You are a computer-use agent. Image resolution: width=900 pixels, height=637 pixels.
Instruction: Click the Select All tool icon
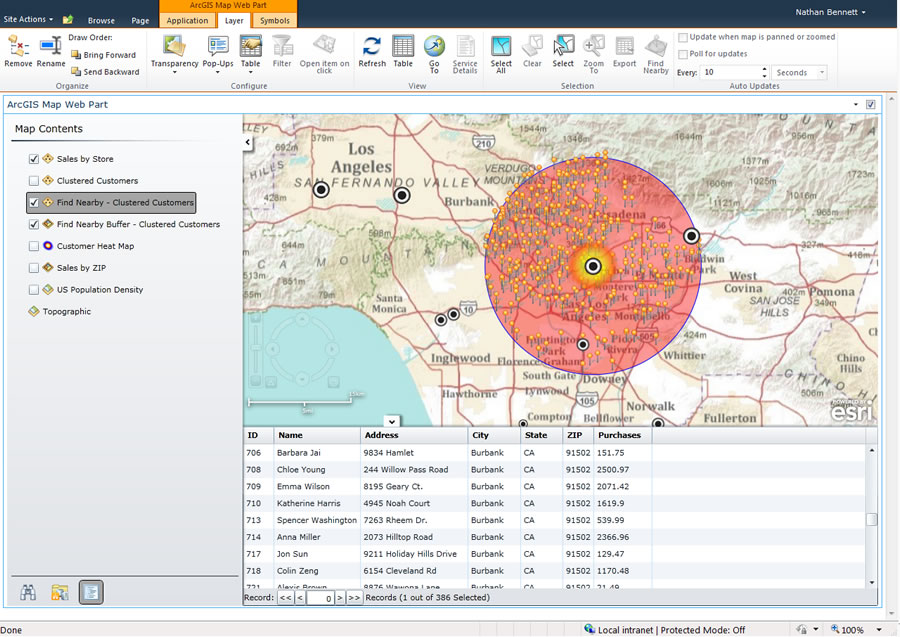coord(501,47)
